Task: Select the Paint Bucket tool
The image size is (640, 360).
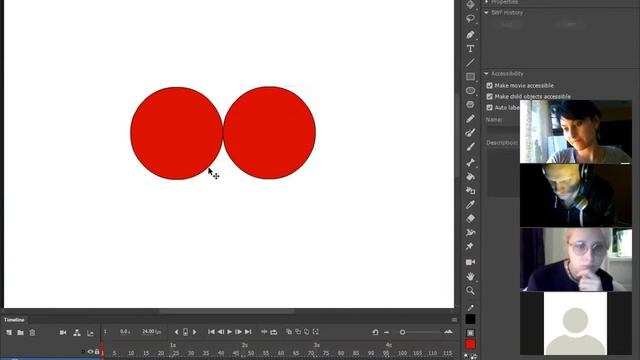Action: 470,176
